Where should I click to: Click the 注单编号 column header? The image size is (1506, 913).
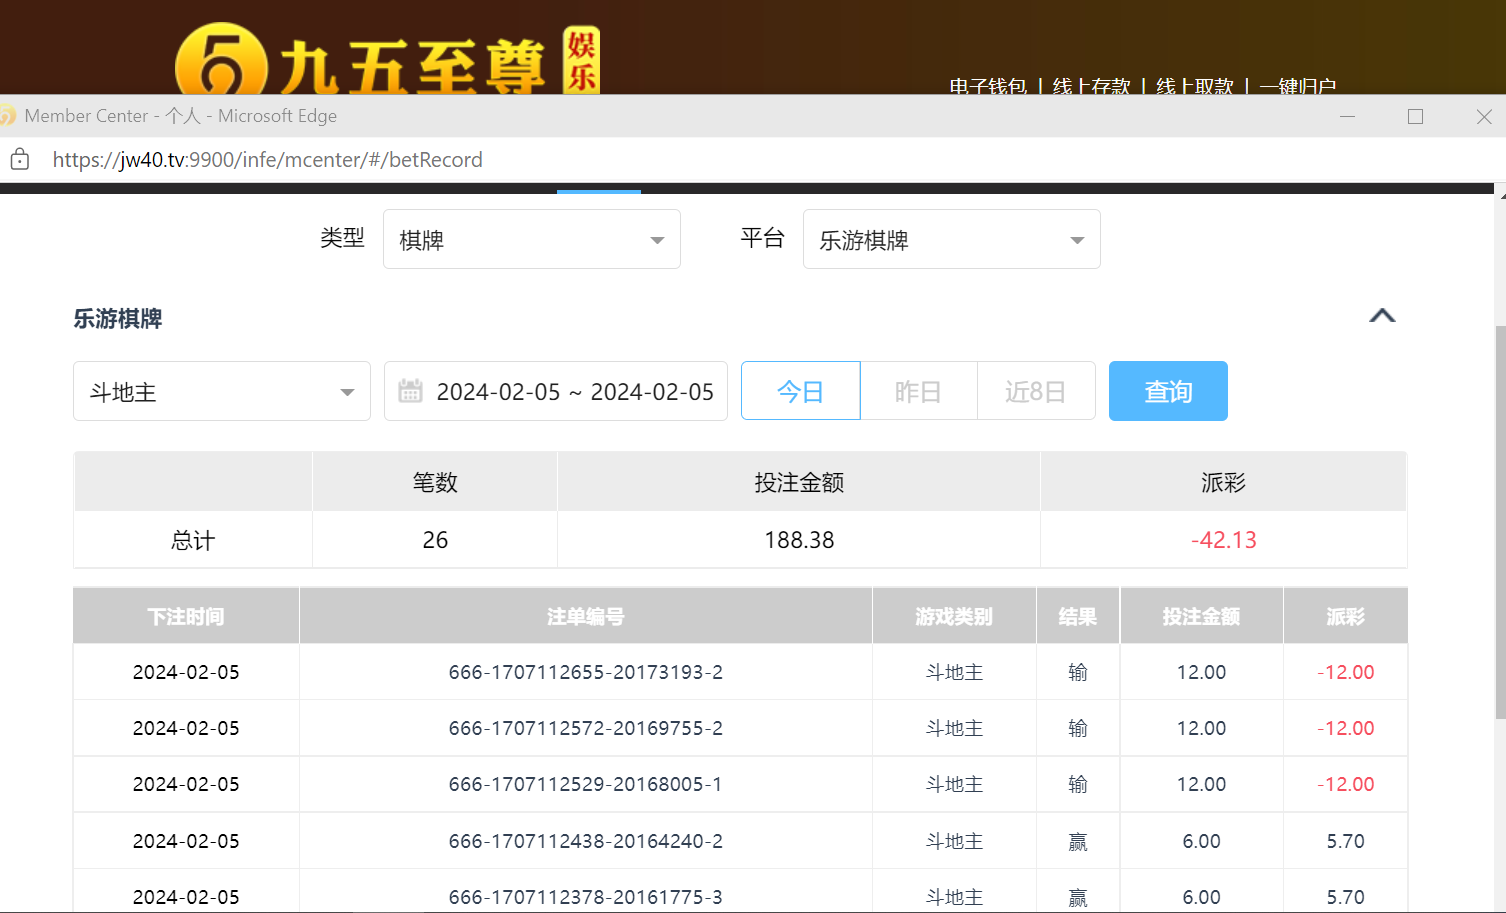[586, 616]
